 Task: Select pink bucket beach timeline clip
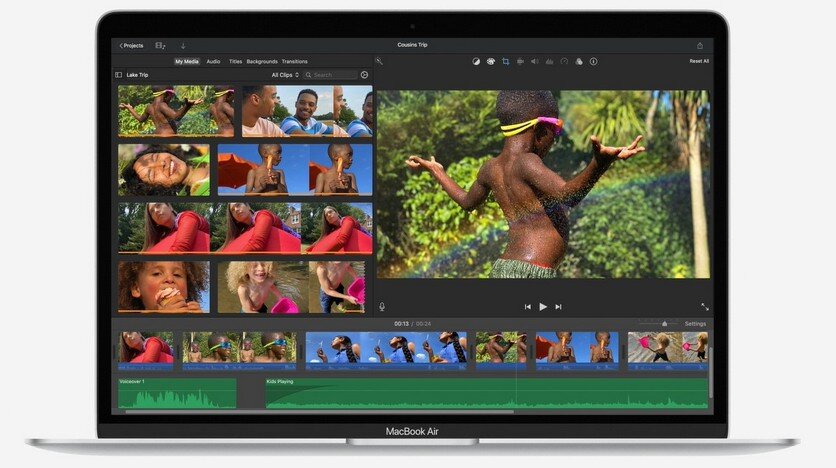pos(668,351)
